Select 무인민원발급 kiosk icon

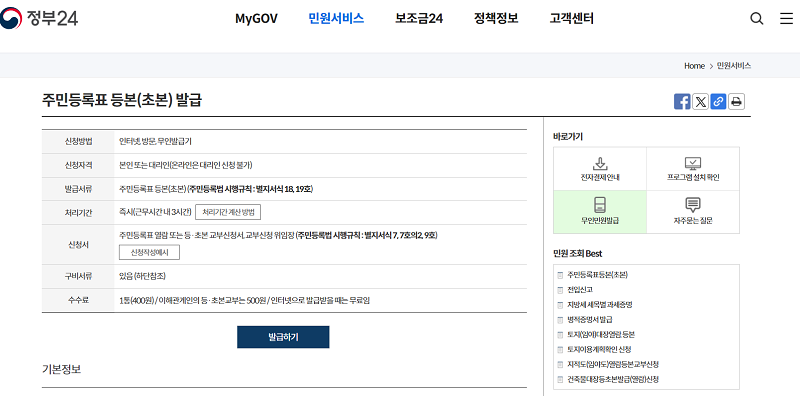coord(600,205)
